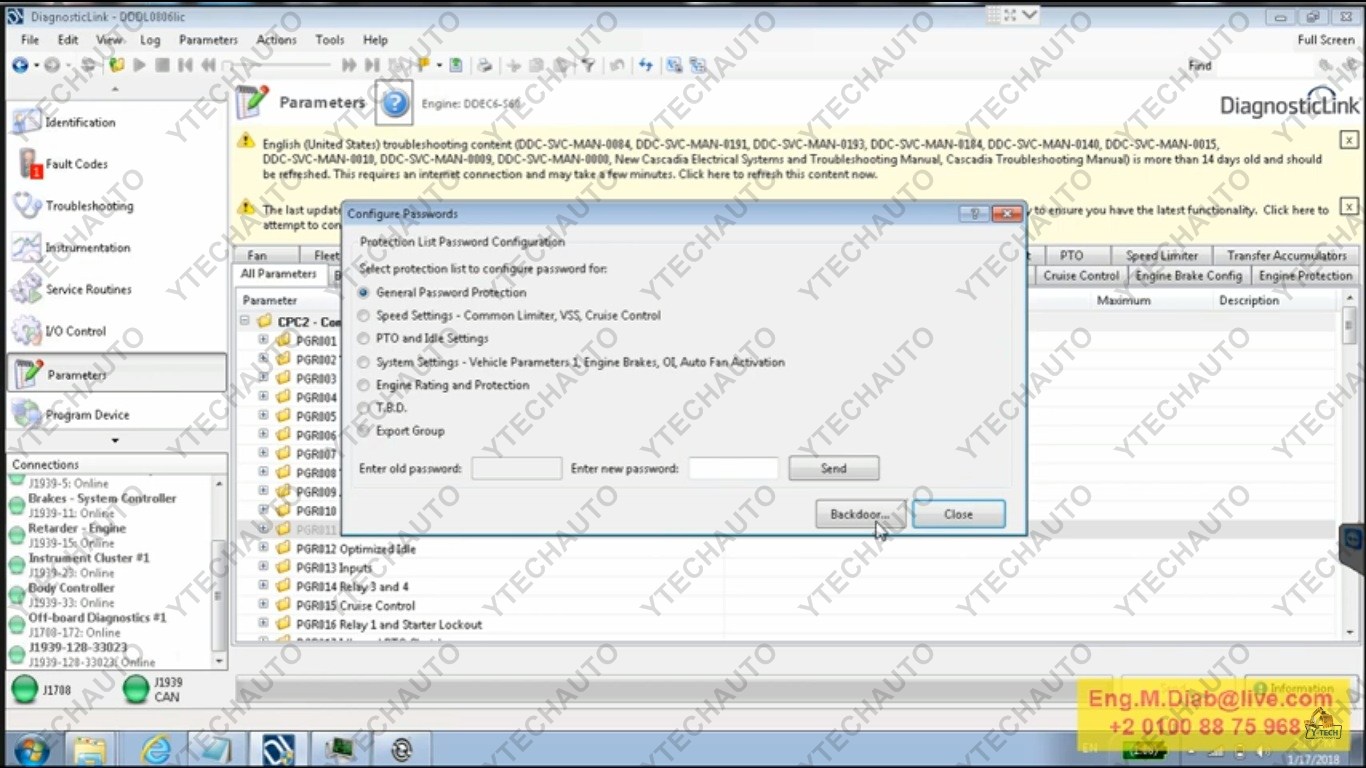Select the T.B.D. radio option
Screen dimensions: 1366x768
364,408
